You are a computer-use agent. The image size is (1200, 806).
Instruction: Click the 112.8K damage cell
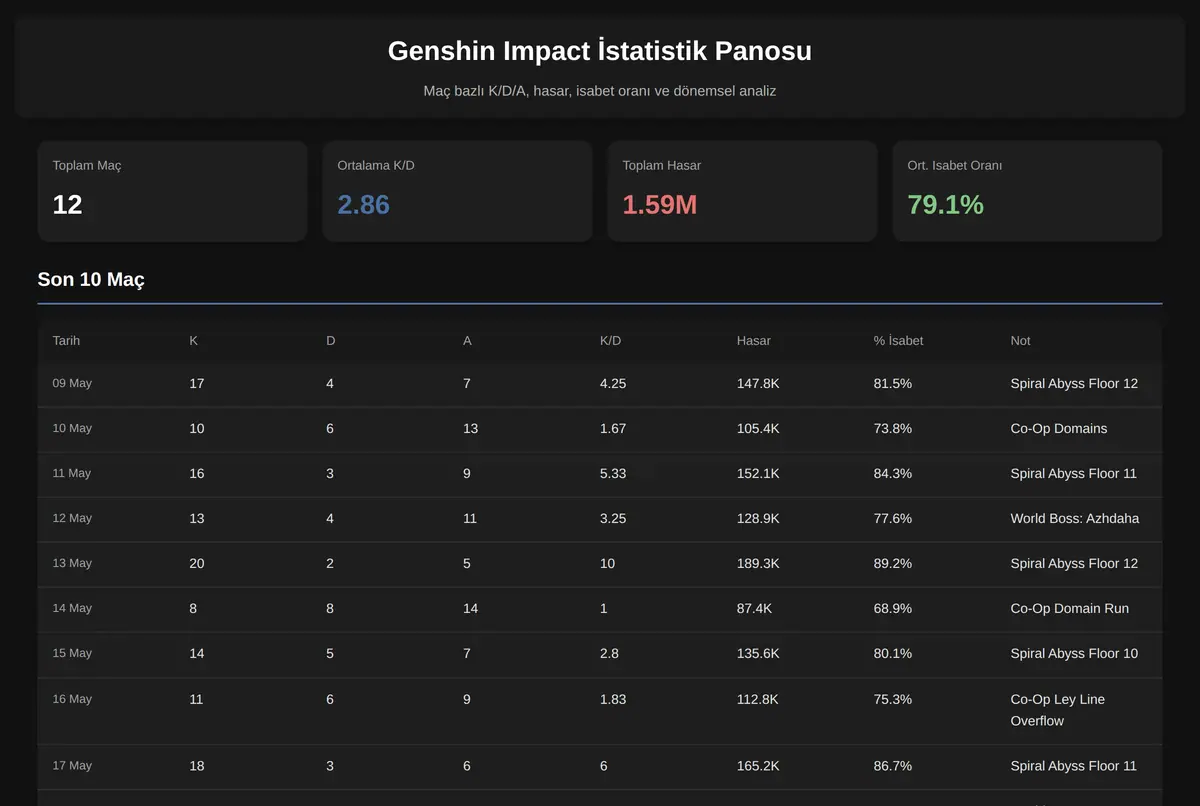758,699
